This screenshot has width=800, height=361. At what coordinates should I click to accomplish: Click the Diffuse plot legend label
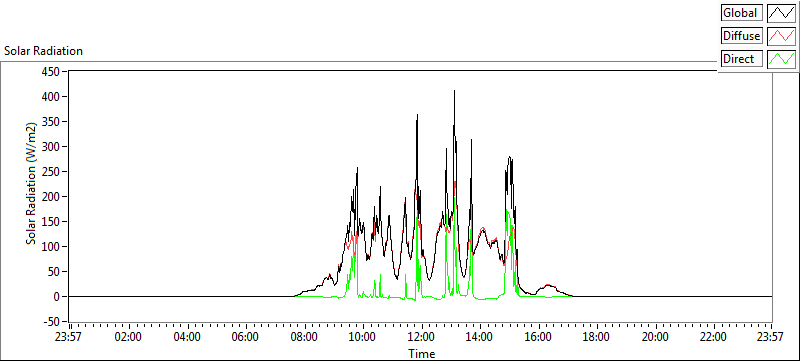coord(741,36)
